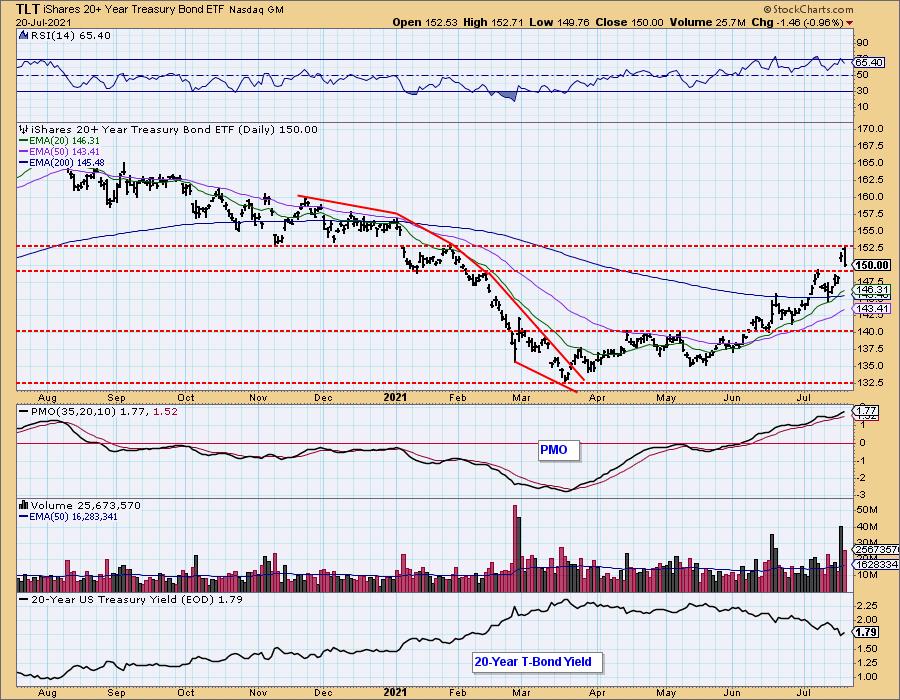Select the EMA(50) 143.41 legend entry
Image resolution: width=900 pixels, height=700 pixels.
pyautogui.click(x=59, y=151)
